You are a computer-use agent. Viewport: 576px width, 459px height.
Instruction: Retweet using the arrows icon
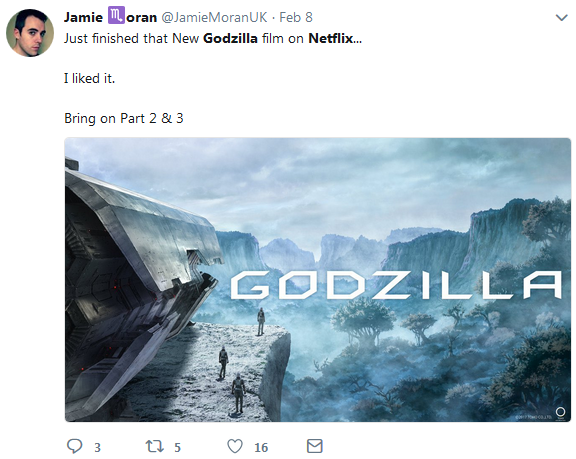(x=155, y=446)
